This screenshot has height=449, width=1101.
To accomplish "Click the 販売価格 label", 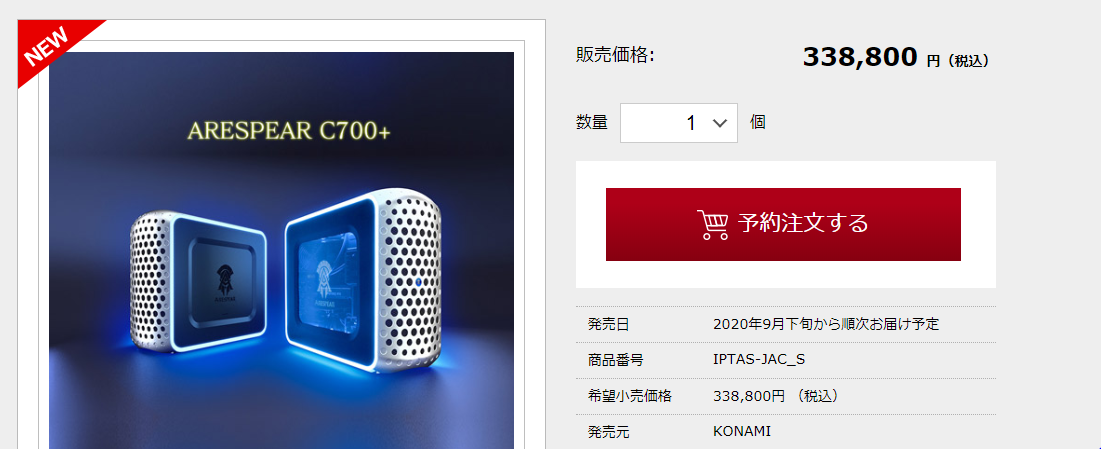I will point(615,55).
